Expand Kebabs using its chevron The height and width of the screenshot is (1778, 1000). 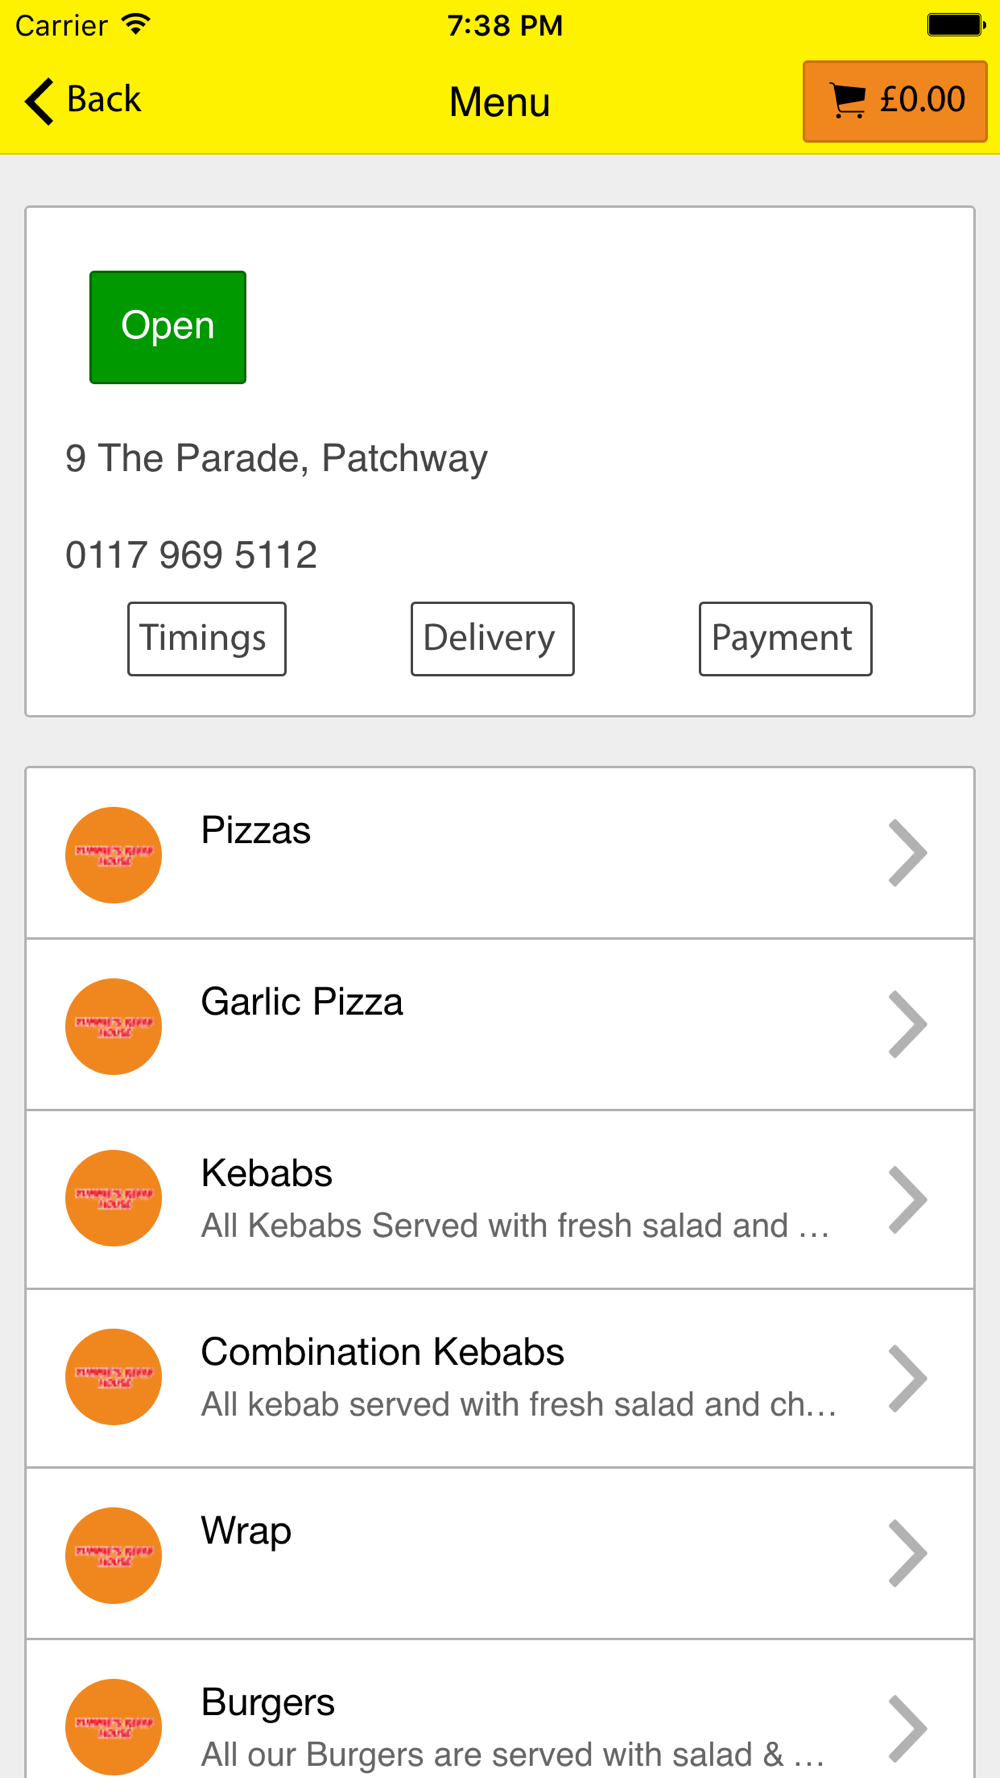[x=907, y=1199]
